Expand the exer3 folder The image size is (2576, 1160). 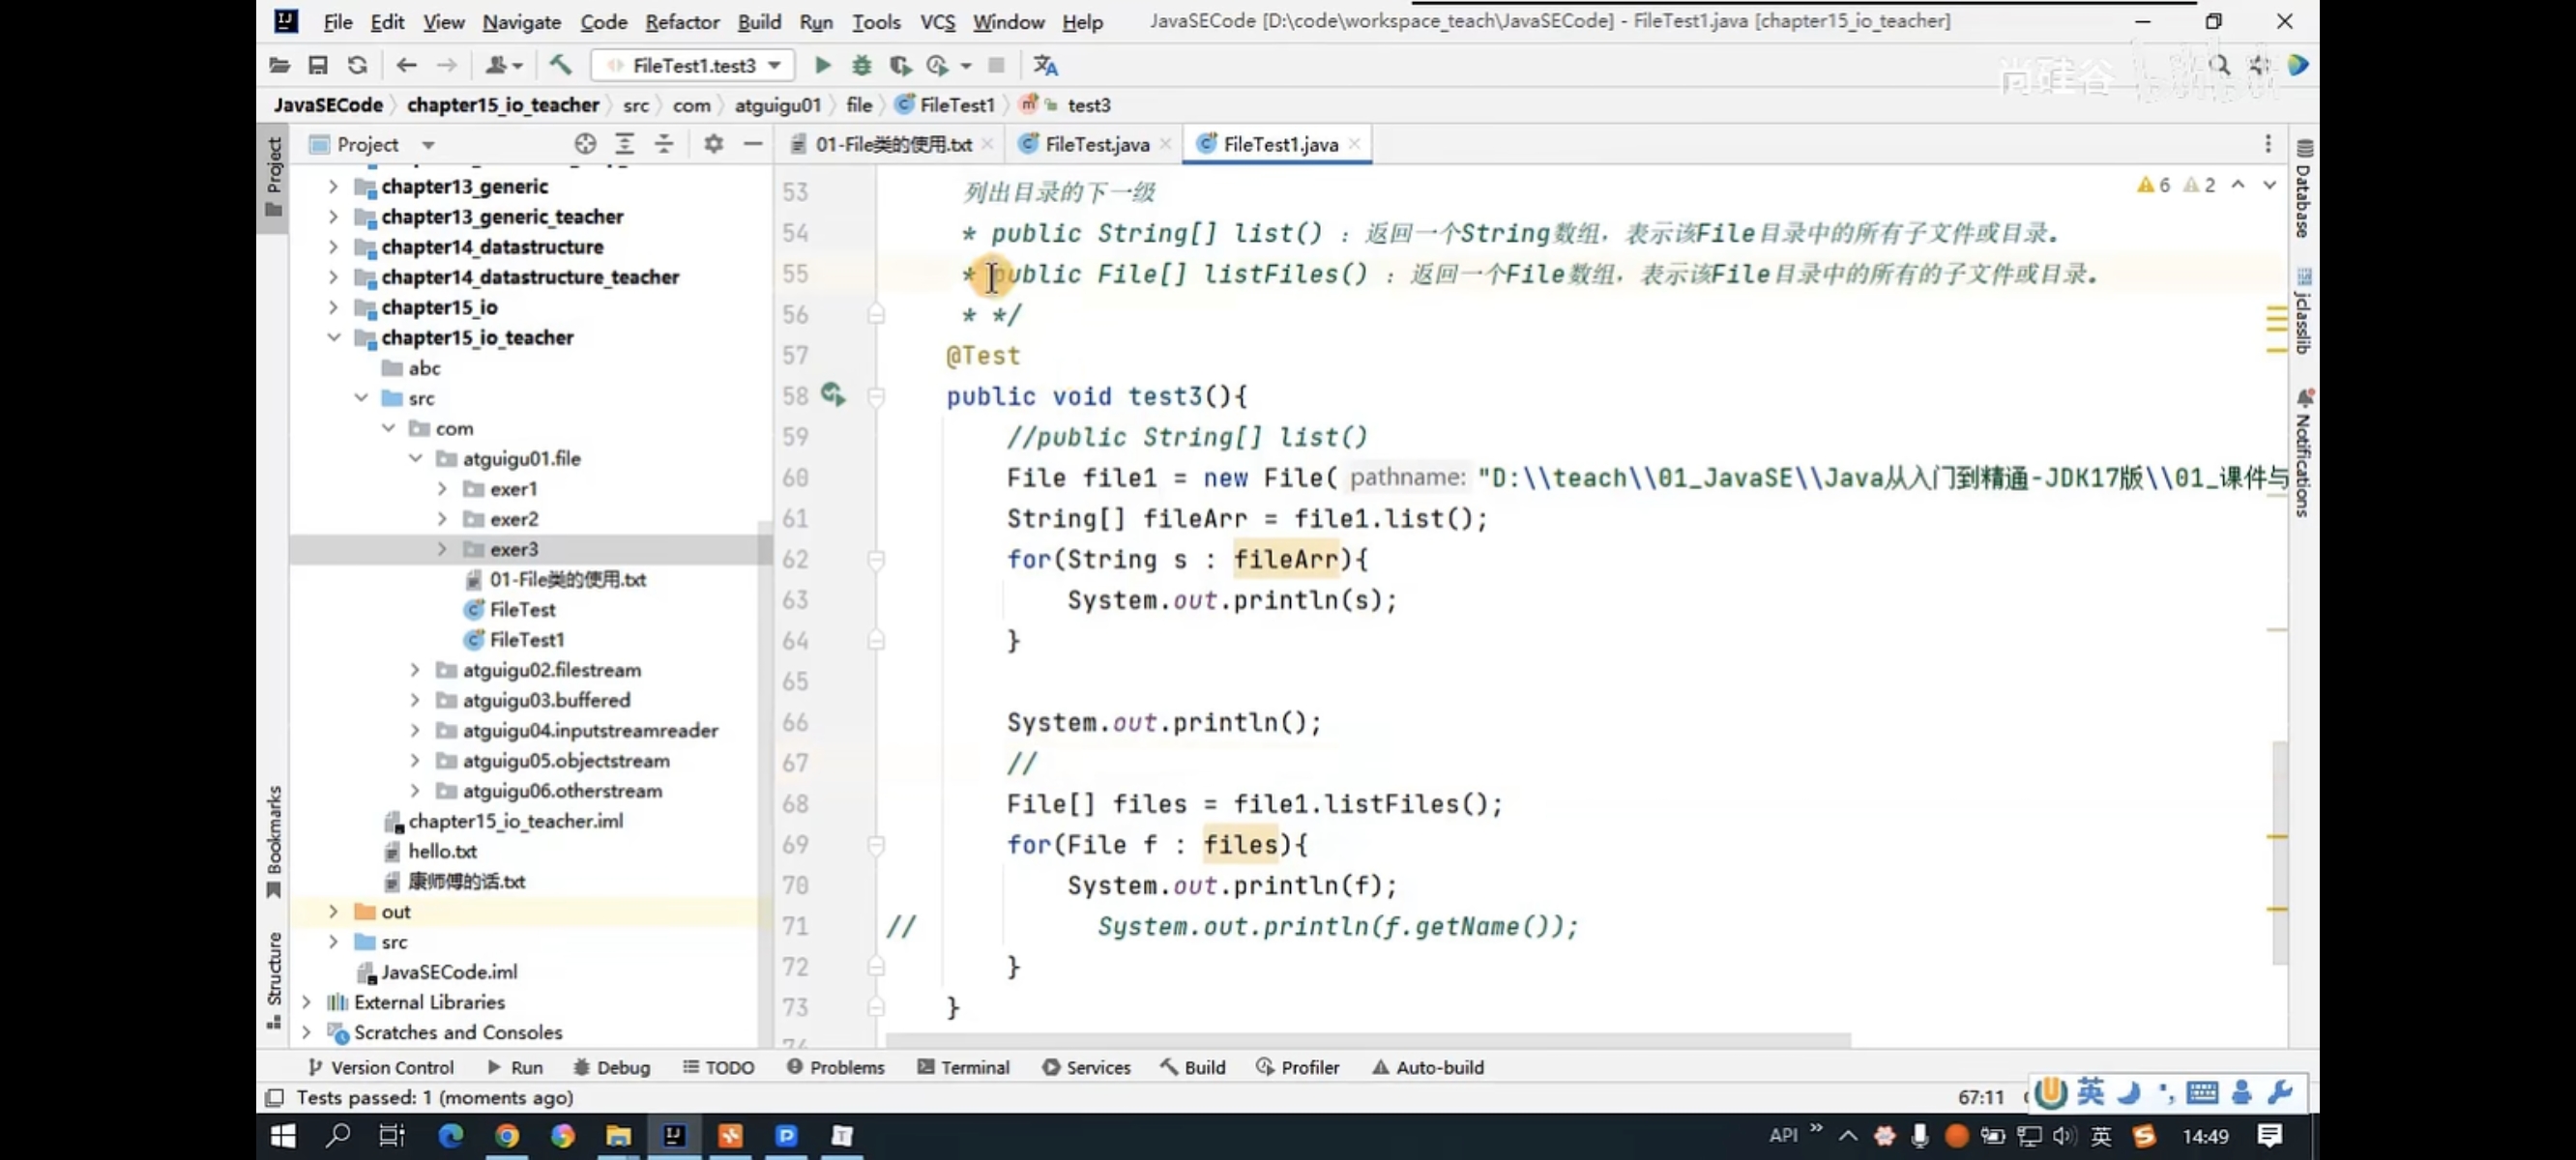442,549
